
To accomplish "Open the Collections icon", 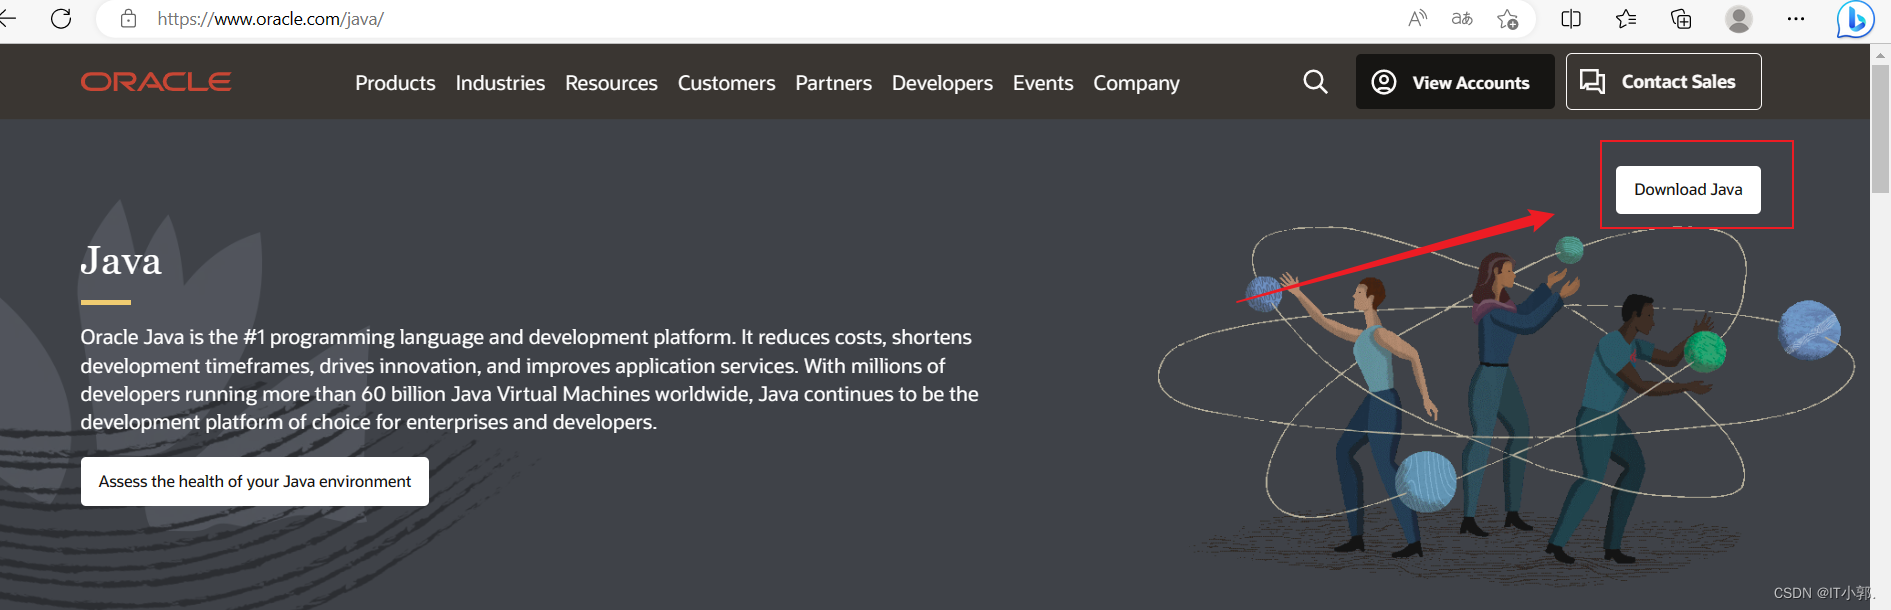I will (1681, 18).
